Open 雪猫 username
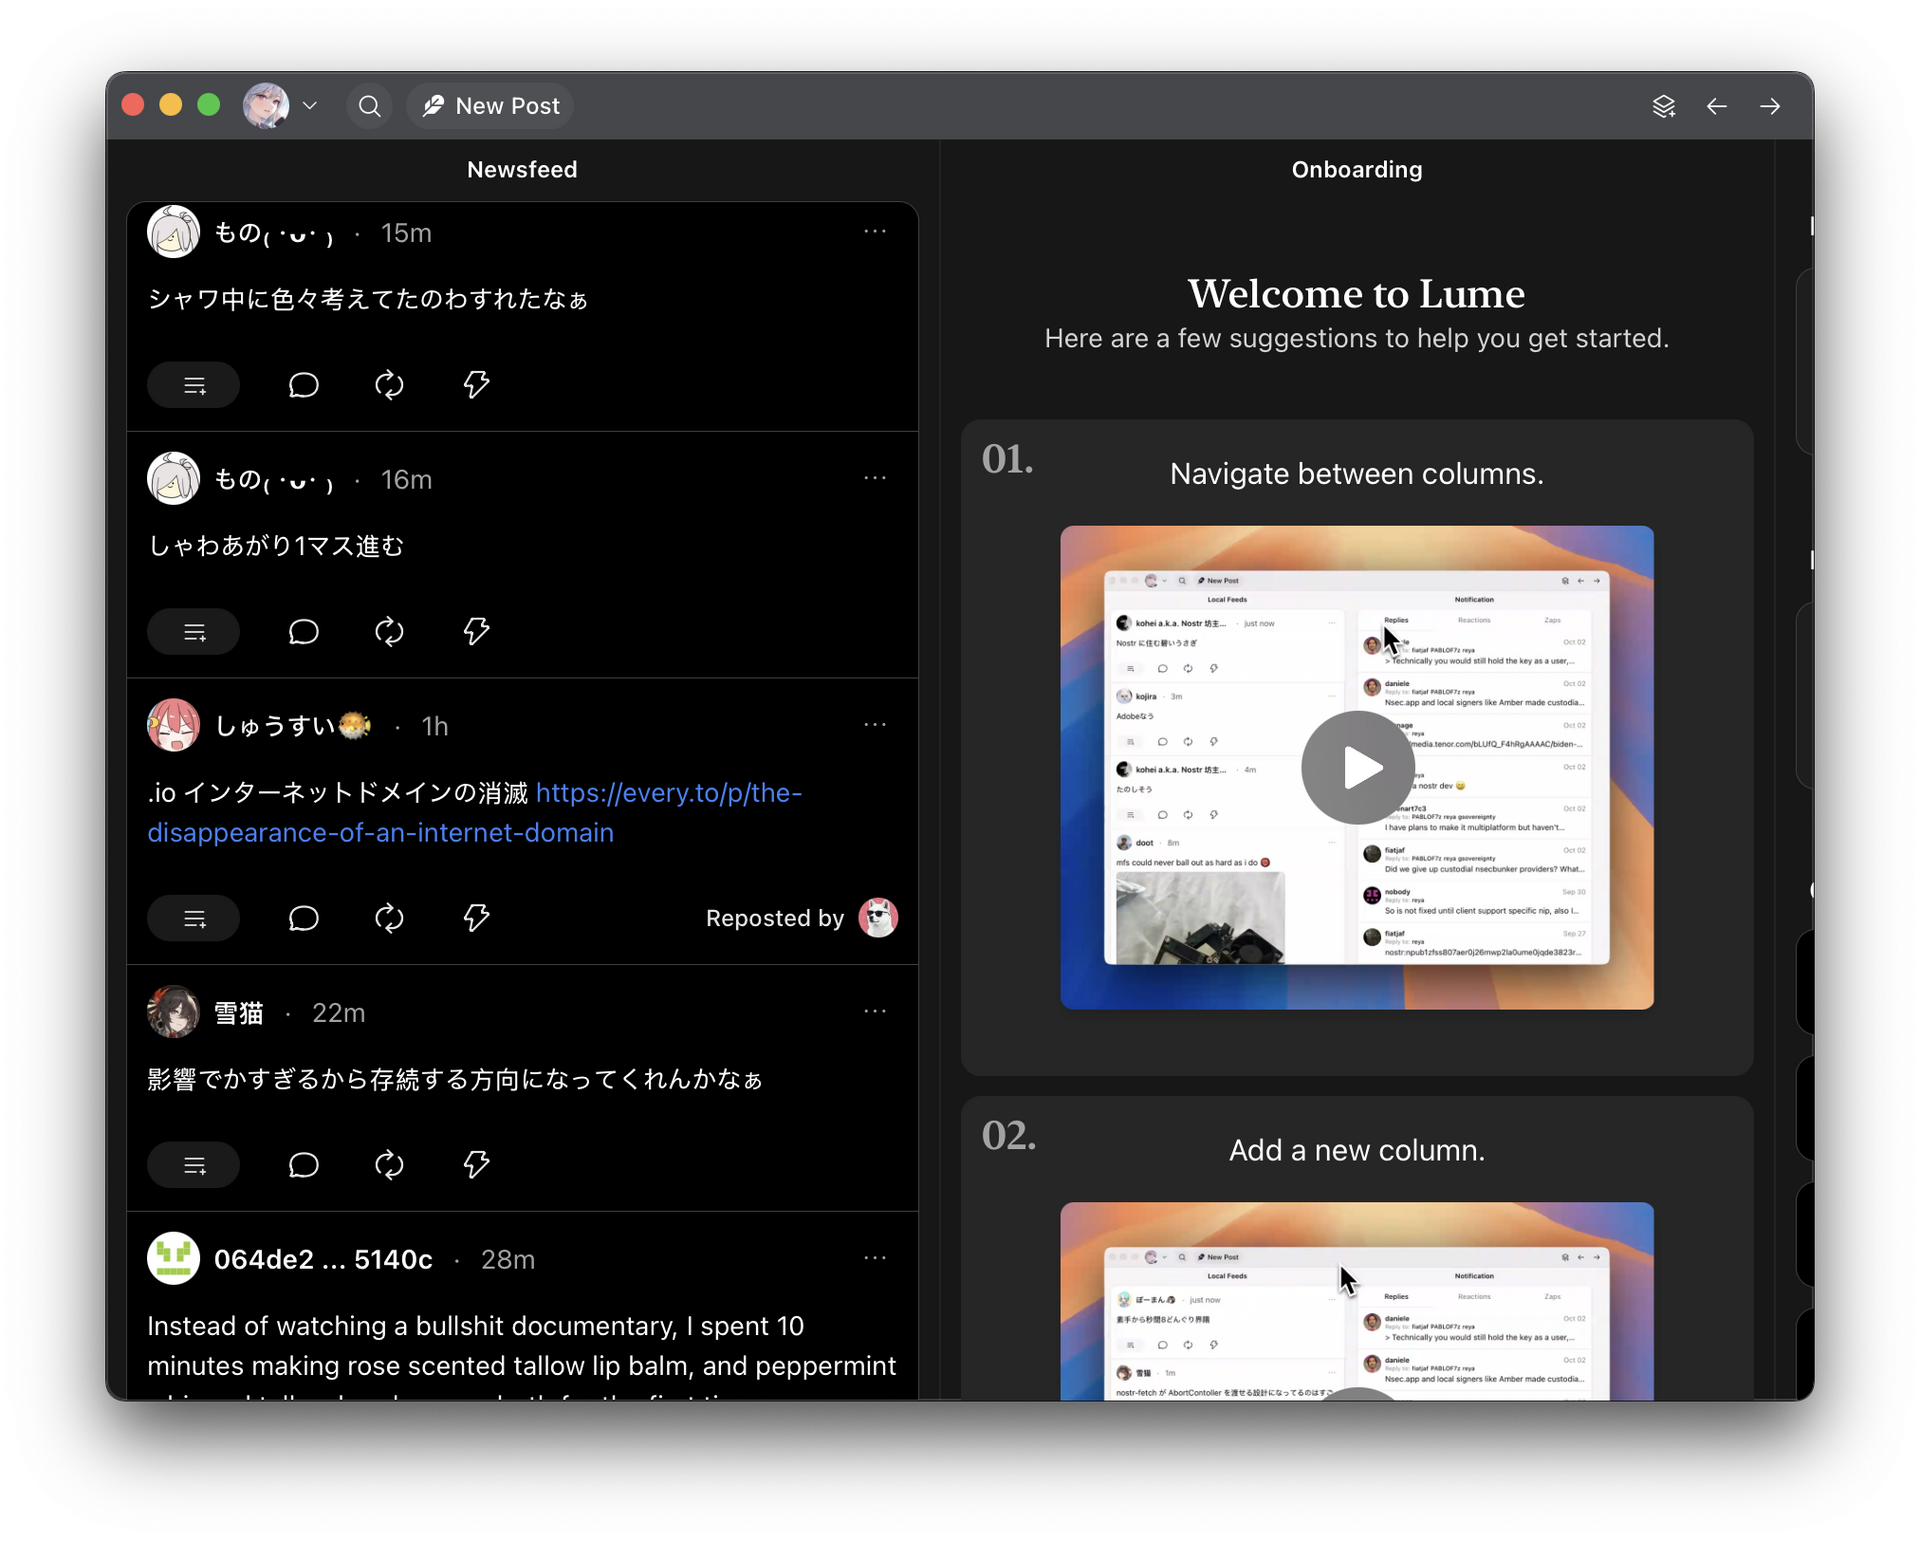Image resolution: width=1920 pixels, height=1541 pixels. pyautogui.click(x=239, y=1012)
